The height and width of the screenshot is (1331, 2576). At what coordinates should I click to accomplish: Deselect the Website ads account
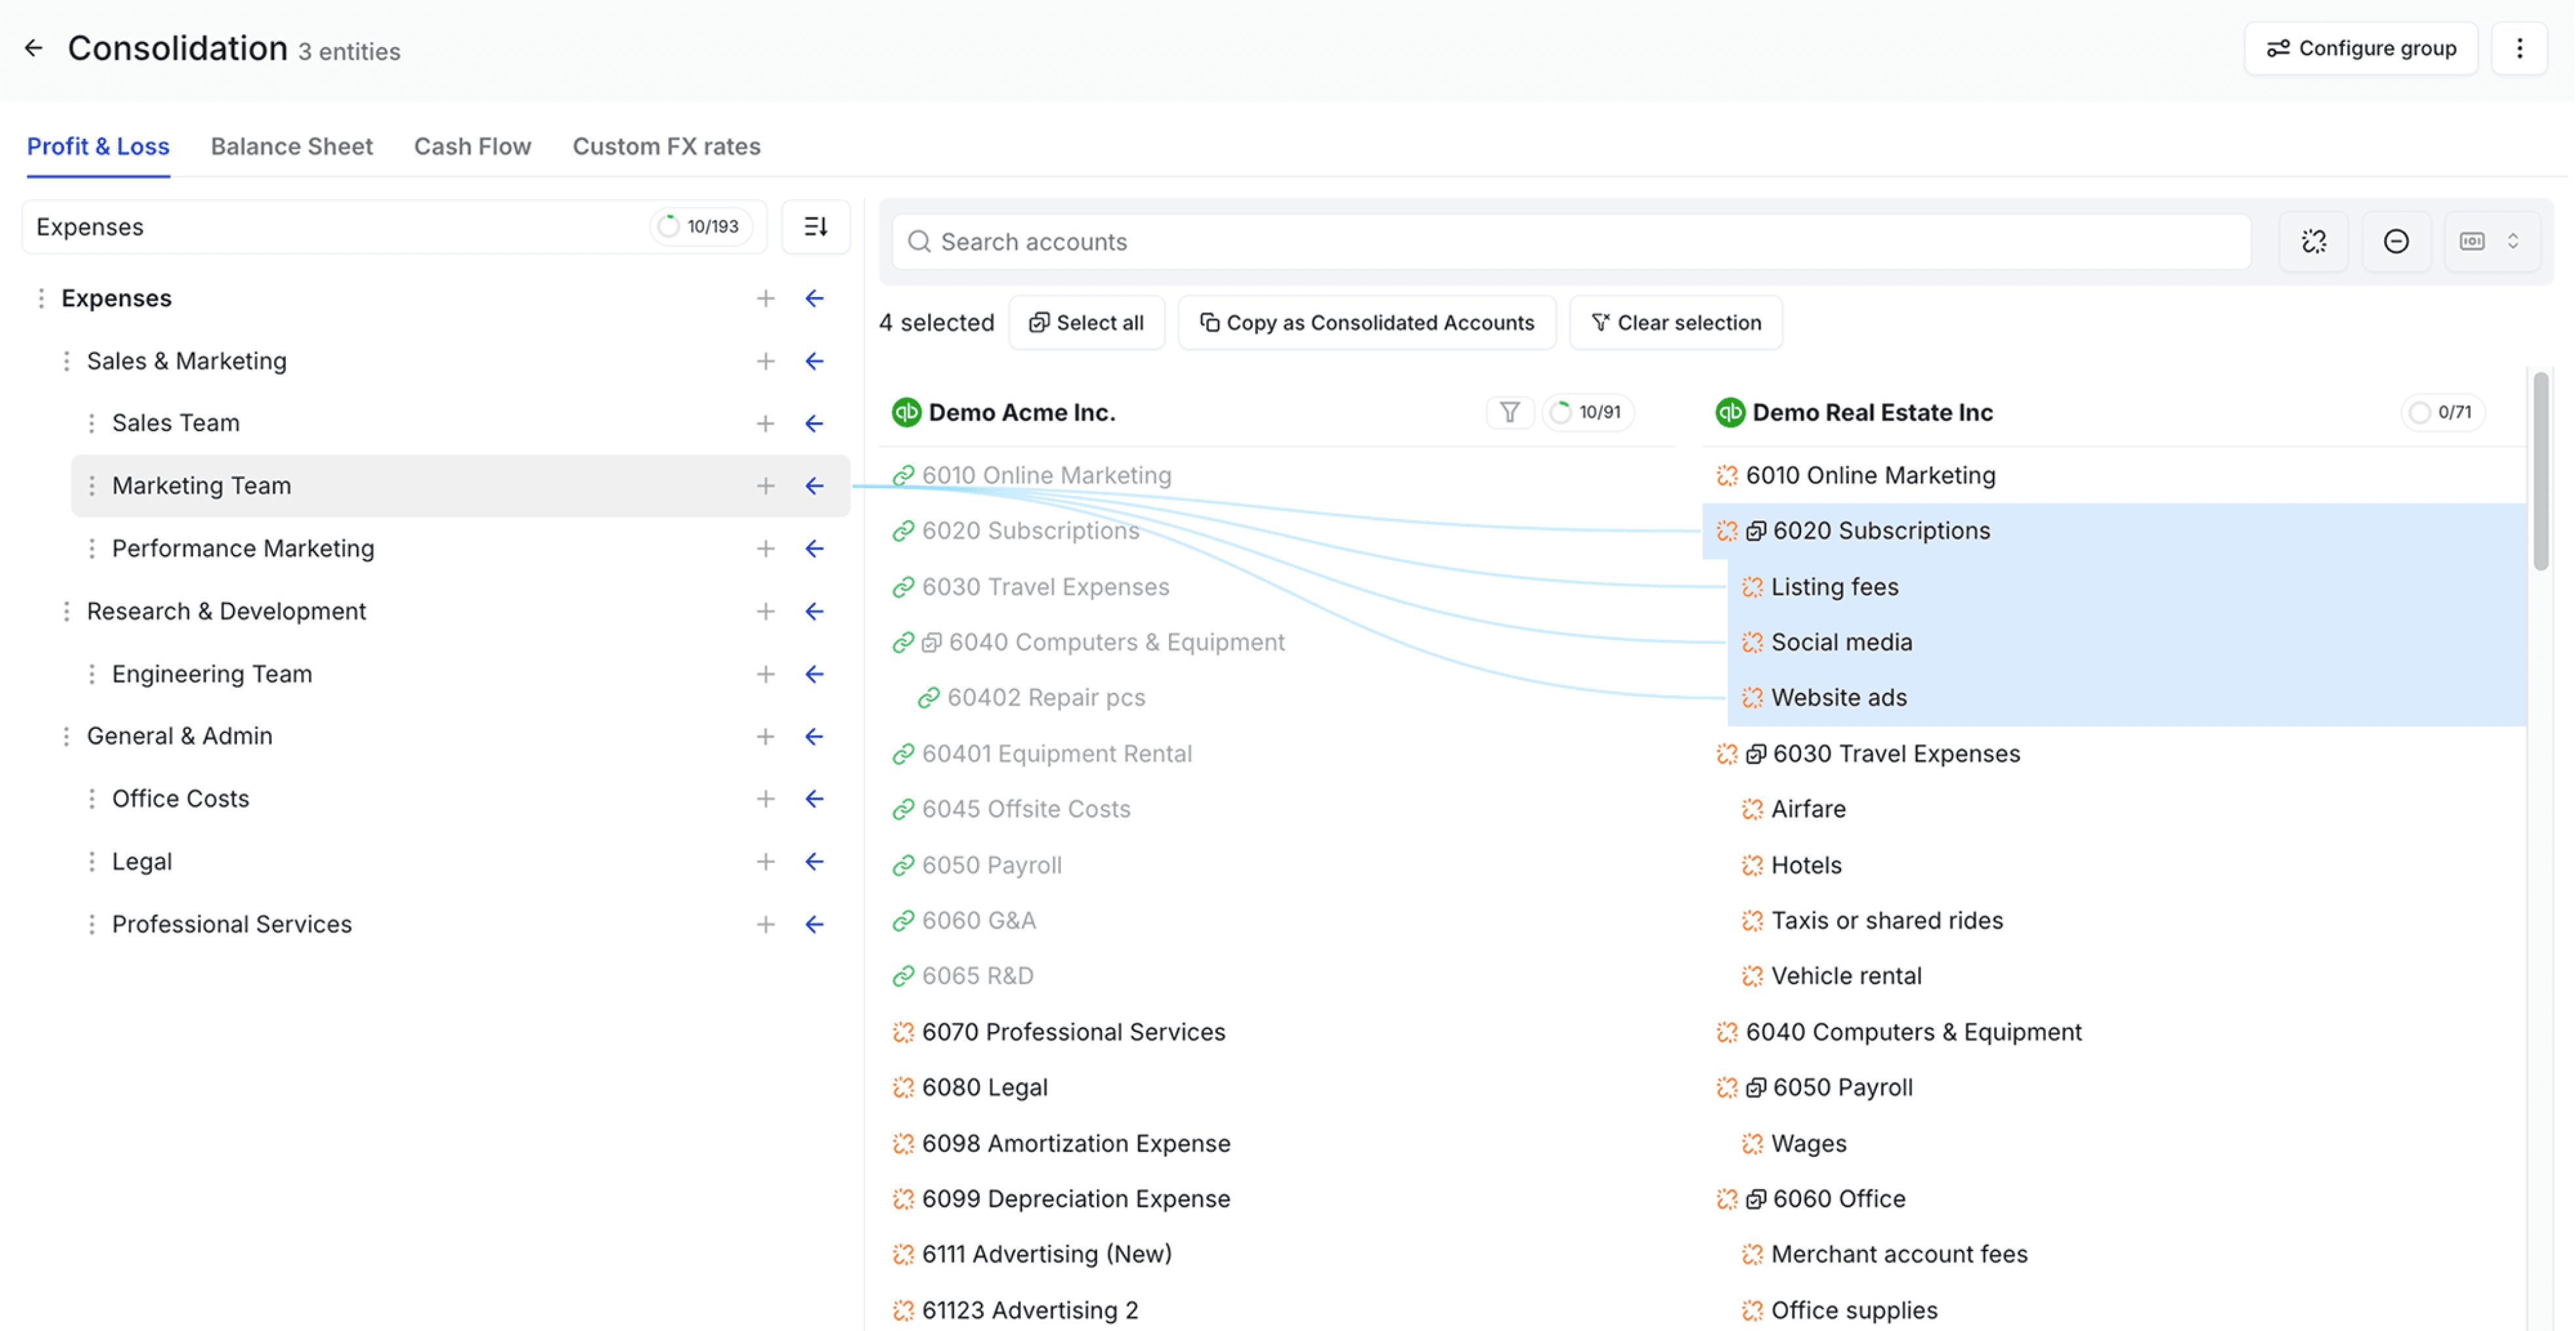[1838, 697]
